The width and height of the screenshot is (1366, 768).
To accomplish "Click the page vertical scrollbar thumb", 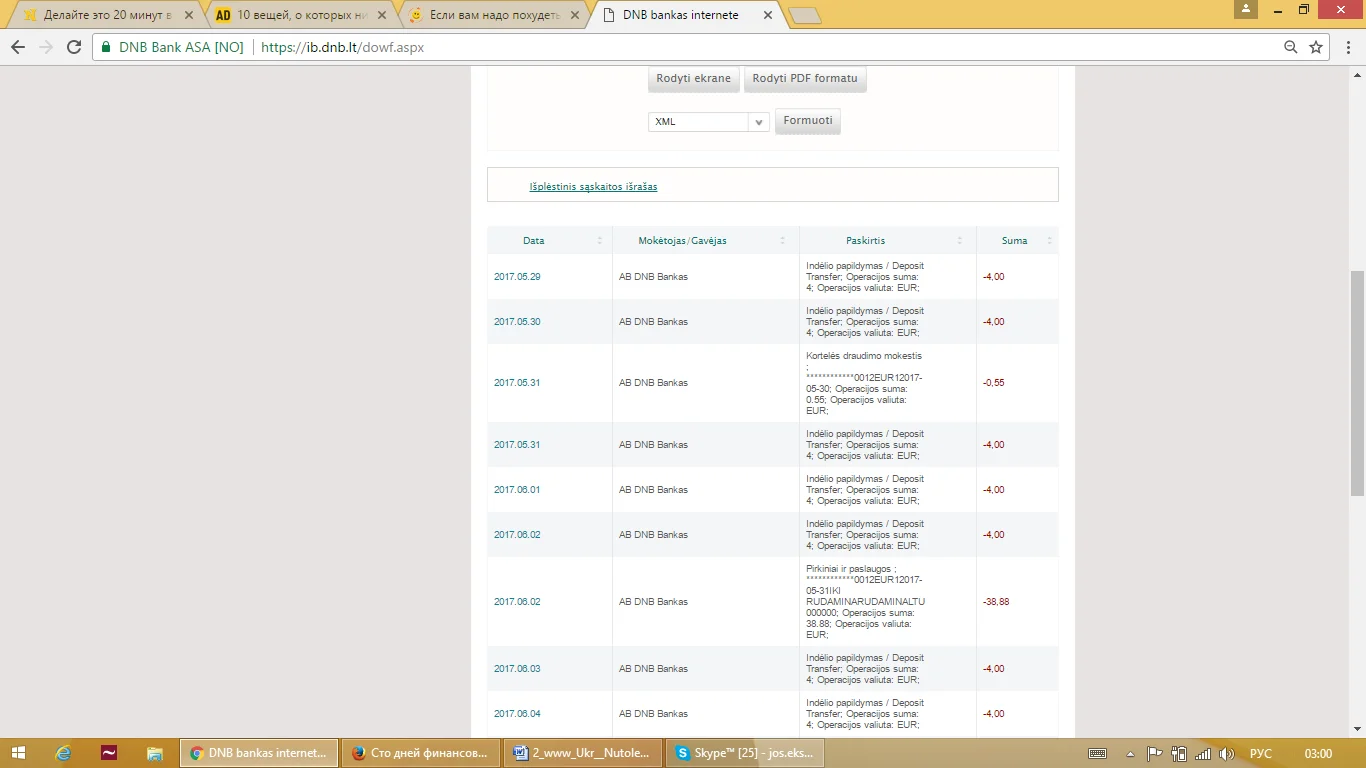I will tap(1357, 383).
